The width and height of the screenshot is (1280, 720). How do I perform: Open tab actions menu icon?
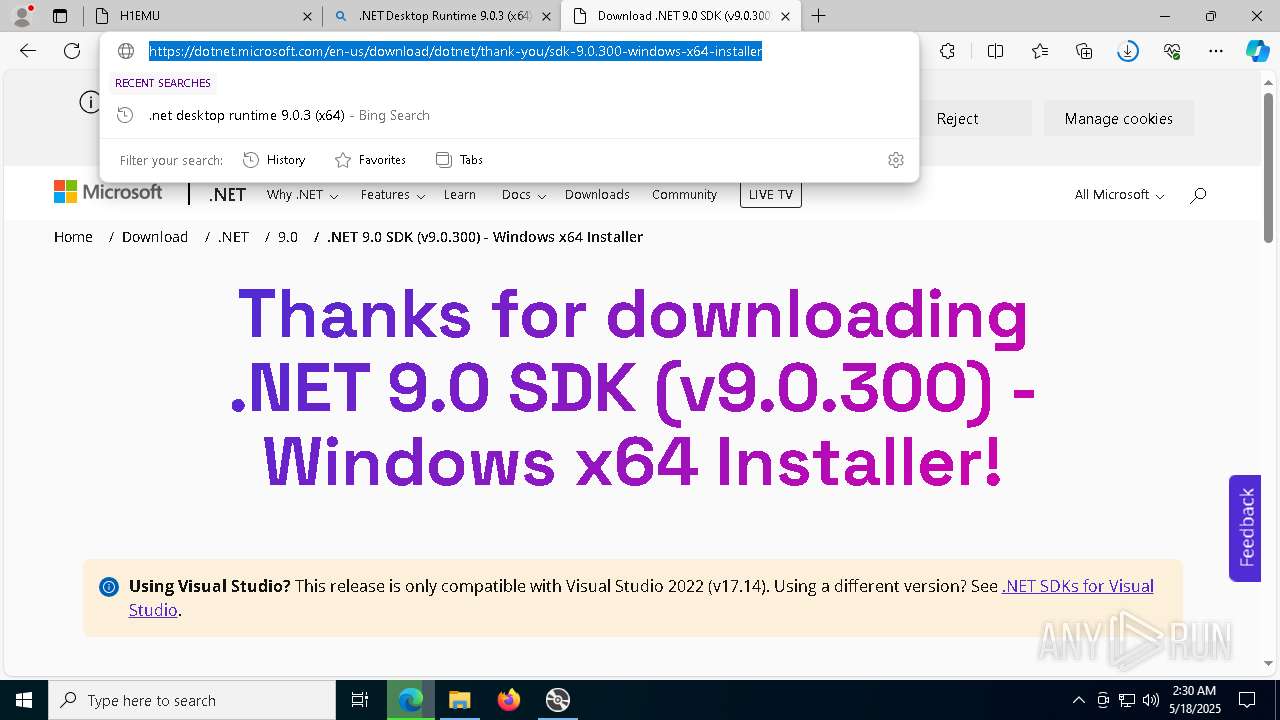(x=60, y=15)
